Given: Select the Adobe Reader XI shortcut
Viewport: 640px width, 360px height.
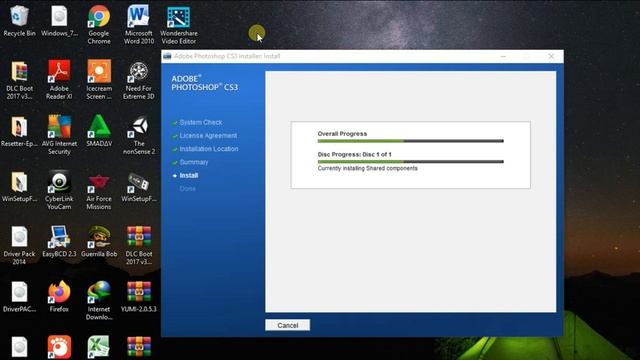Looking at the screenshot, I should point(59,80).
